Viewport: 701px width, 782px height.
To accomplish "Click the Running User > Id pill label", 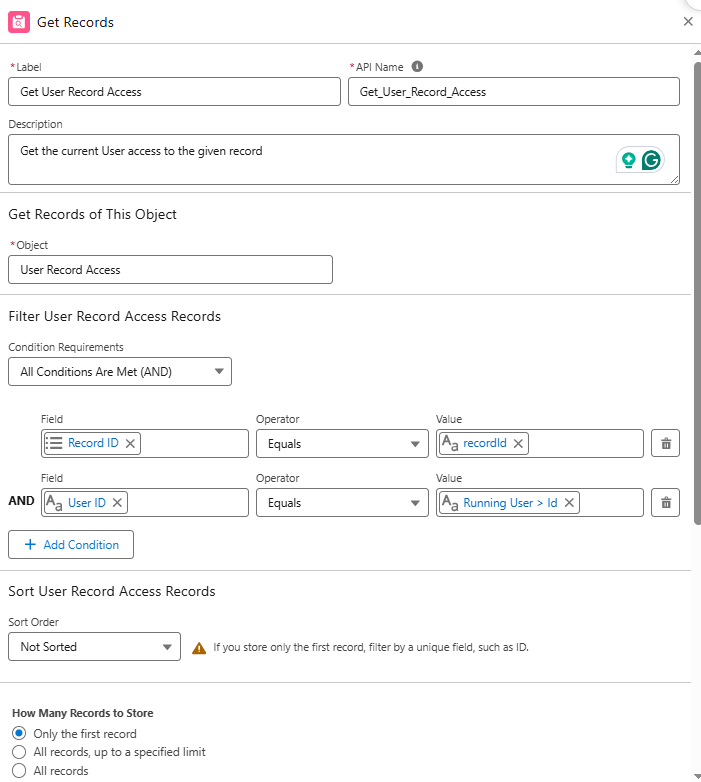I will coord(510,503).
